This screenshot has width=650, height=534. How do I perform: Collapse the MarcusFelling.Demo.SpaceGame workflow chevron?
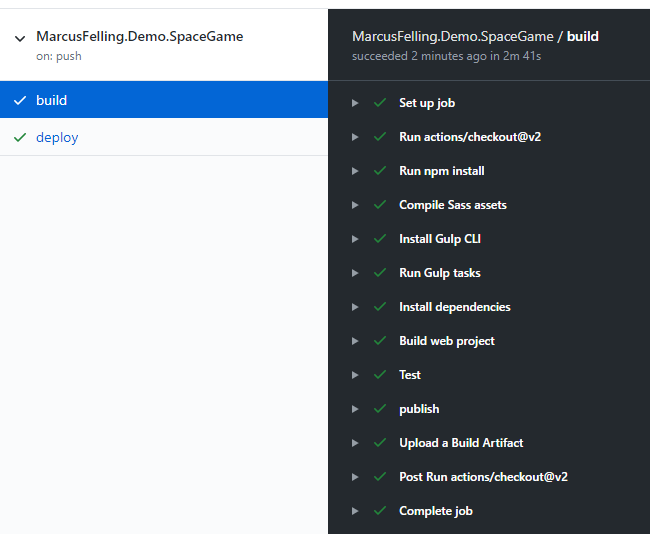point(20,38)
